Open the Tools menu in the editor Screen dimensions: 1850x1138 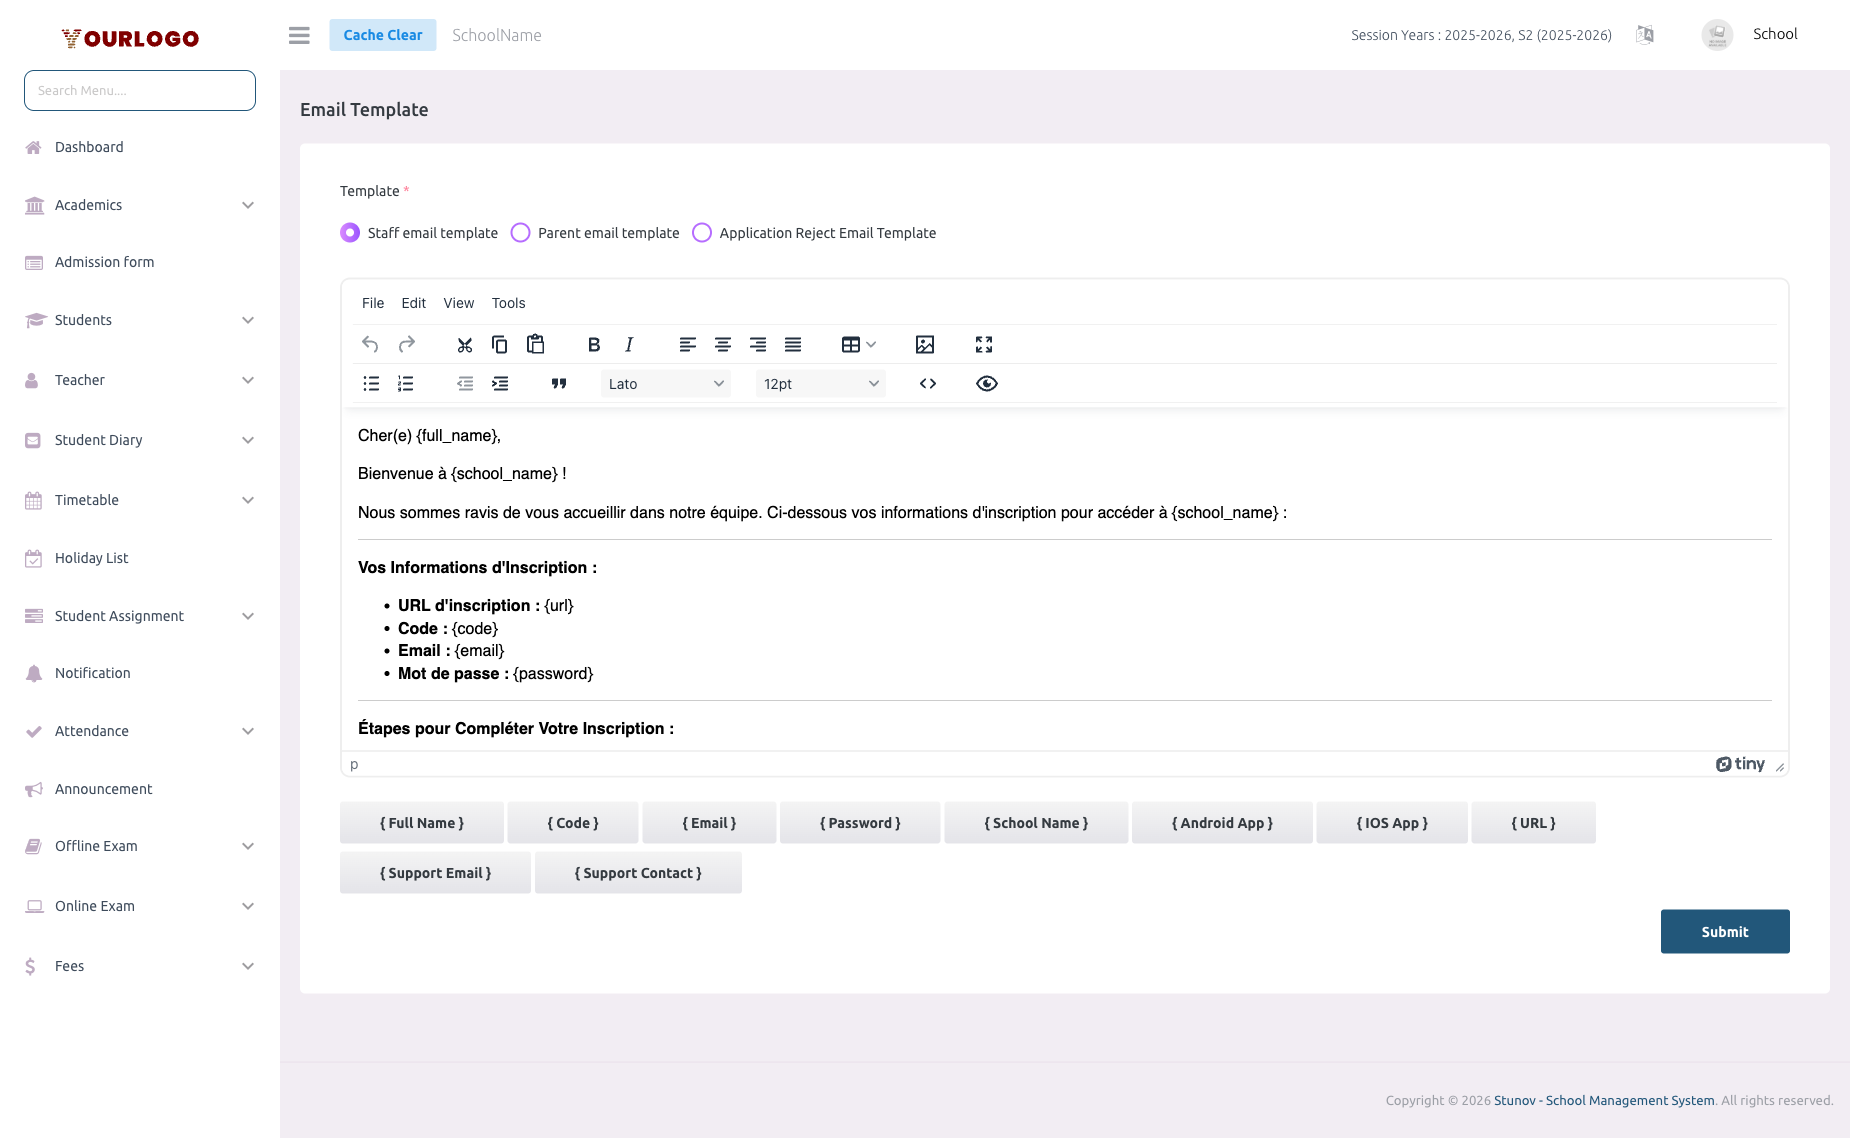[508, 303]
